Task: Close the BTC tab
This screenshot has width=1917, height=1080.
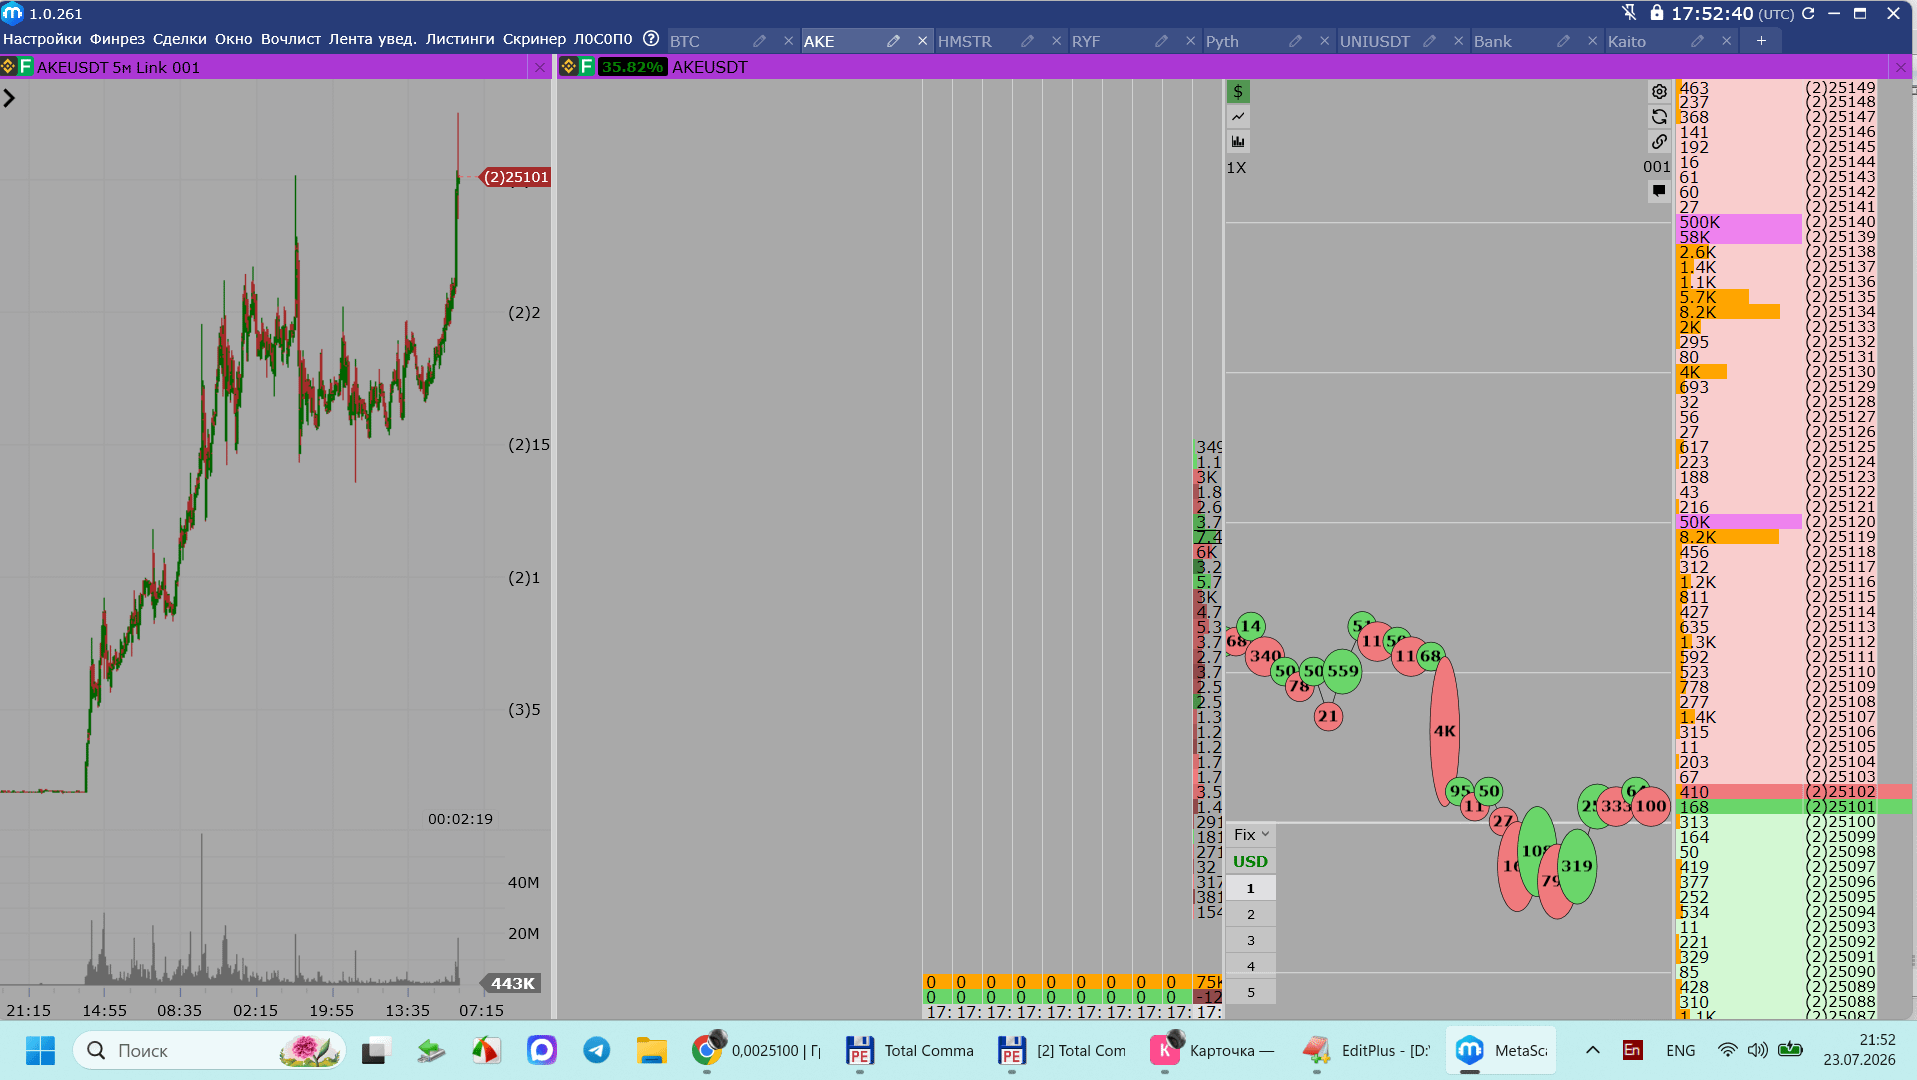Action: [x=789, y=41]
